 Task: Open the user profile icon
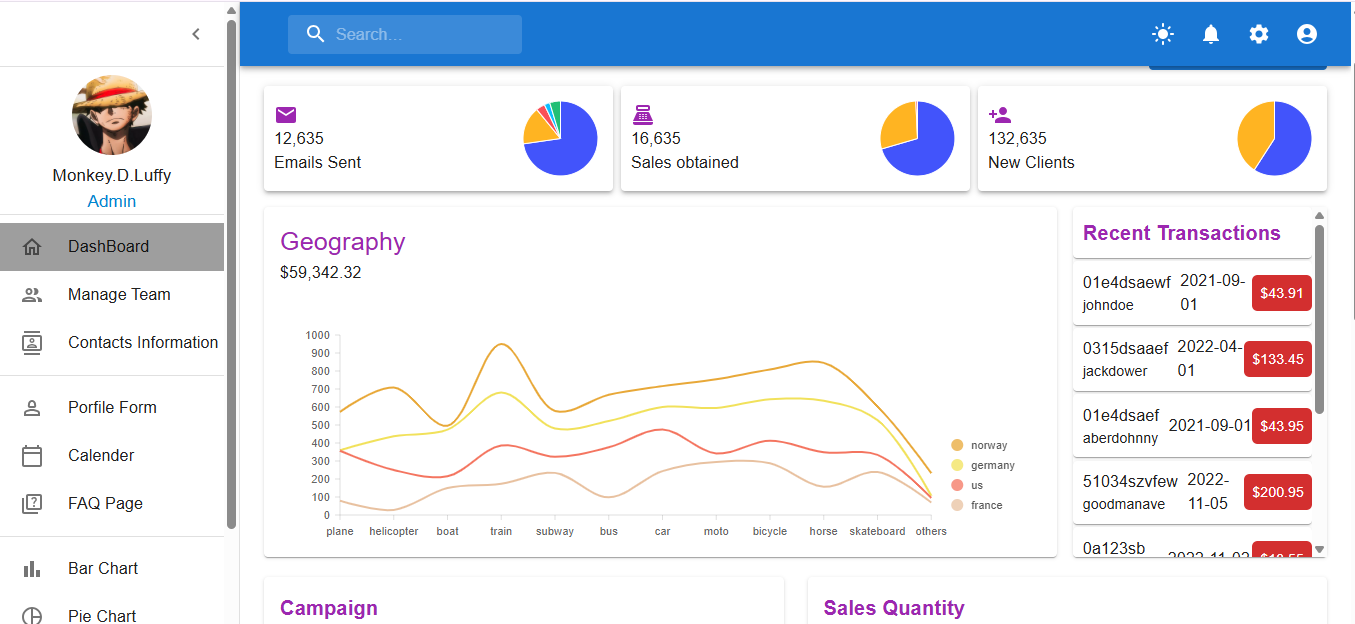coord(1306,34)
